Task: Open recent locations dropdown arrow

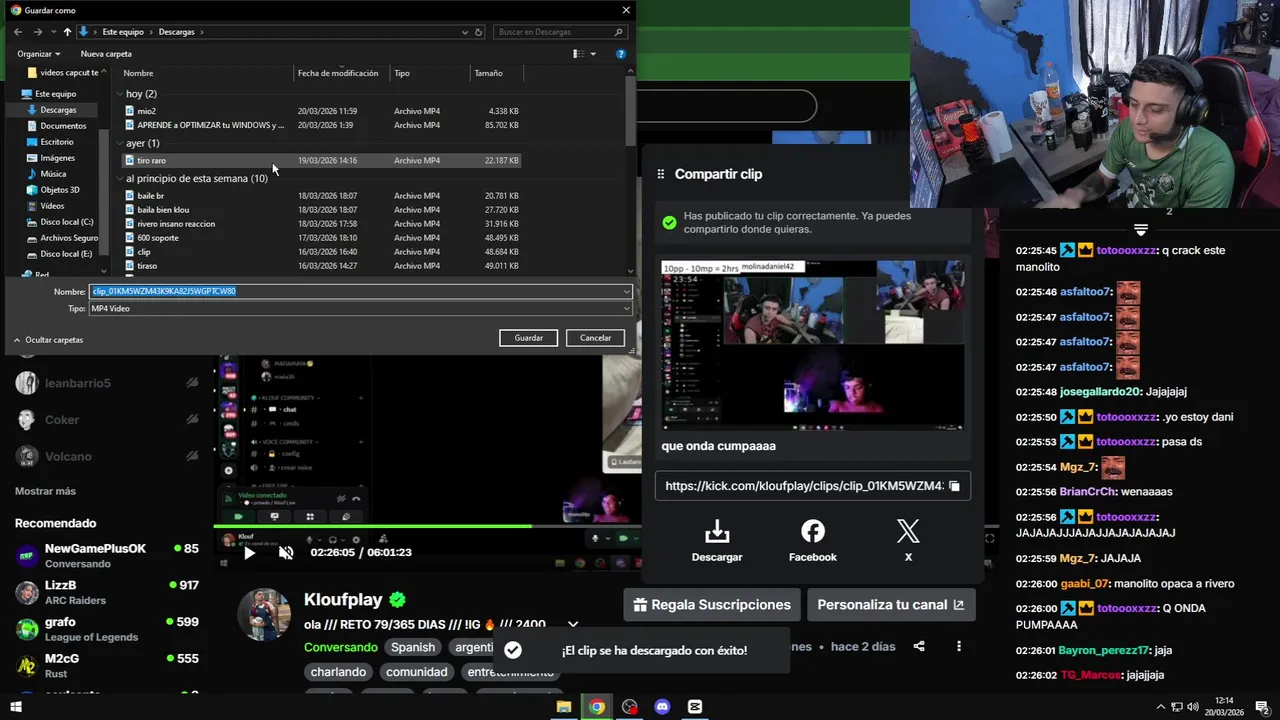Action: click(54, 32)
